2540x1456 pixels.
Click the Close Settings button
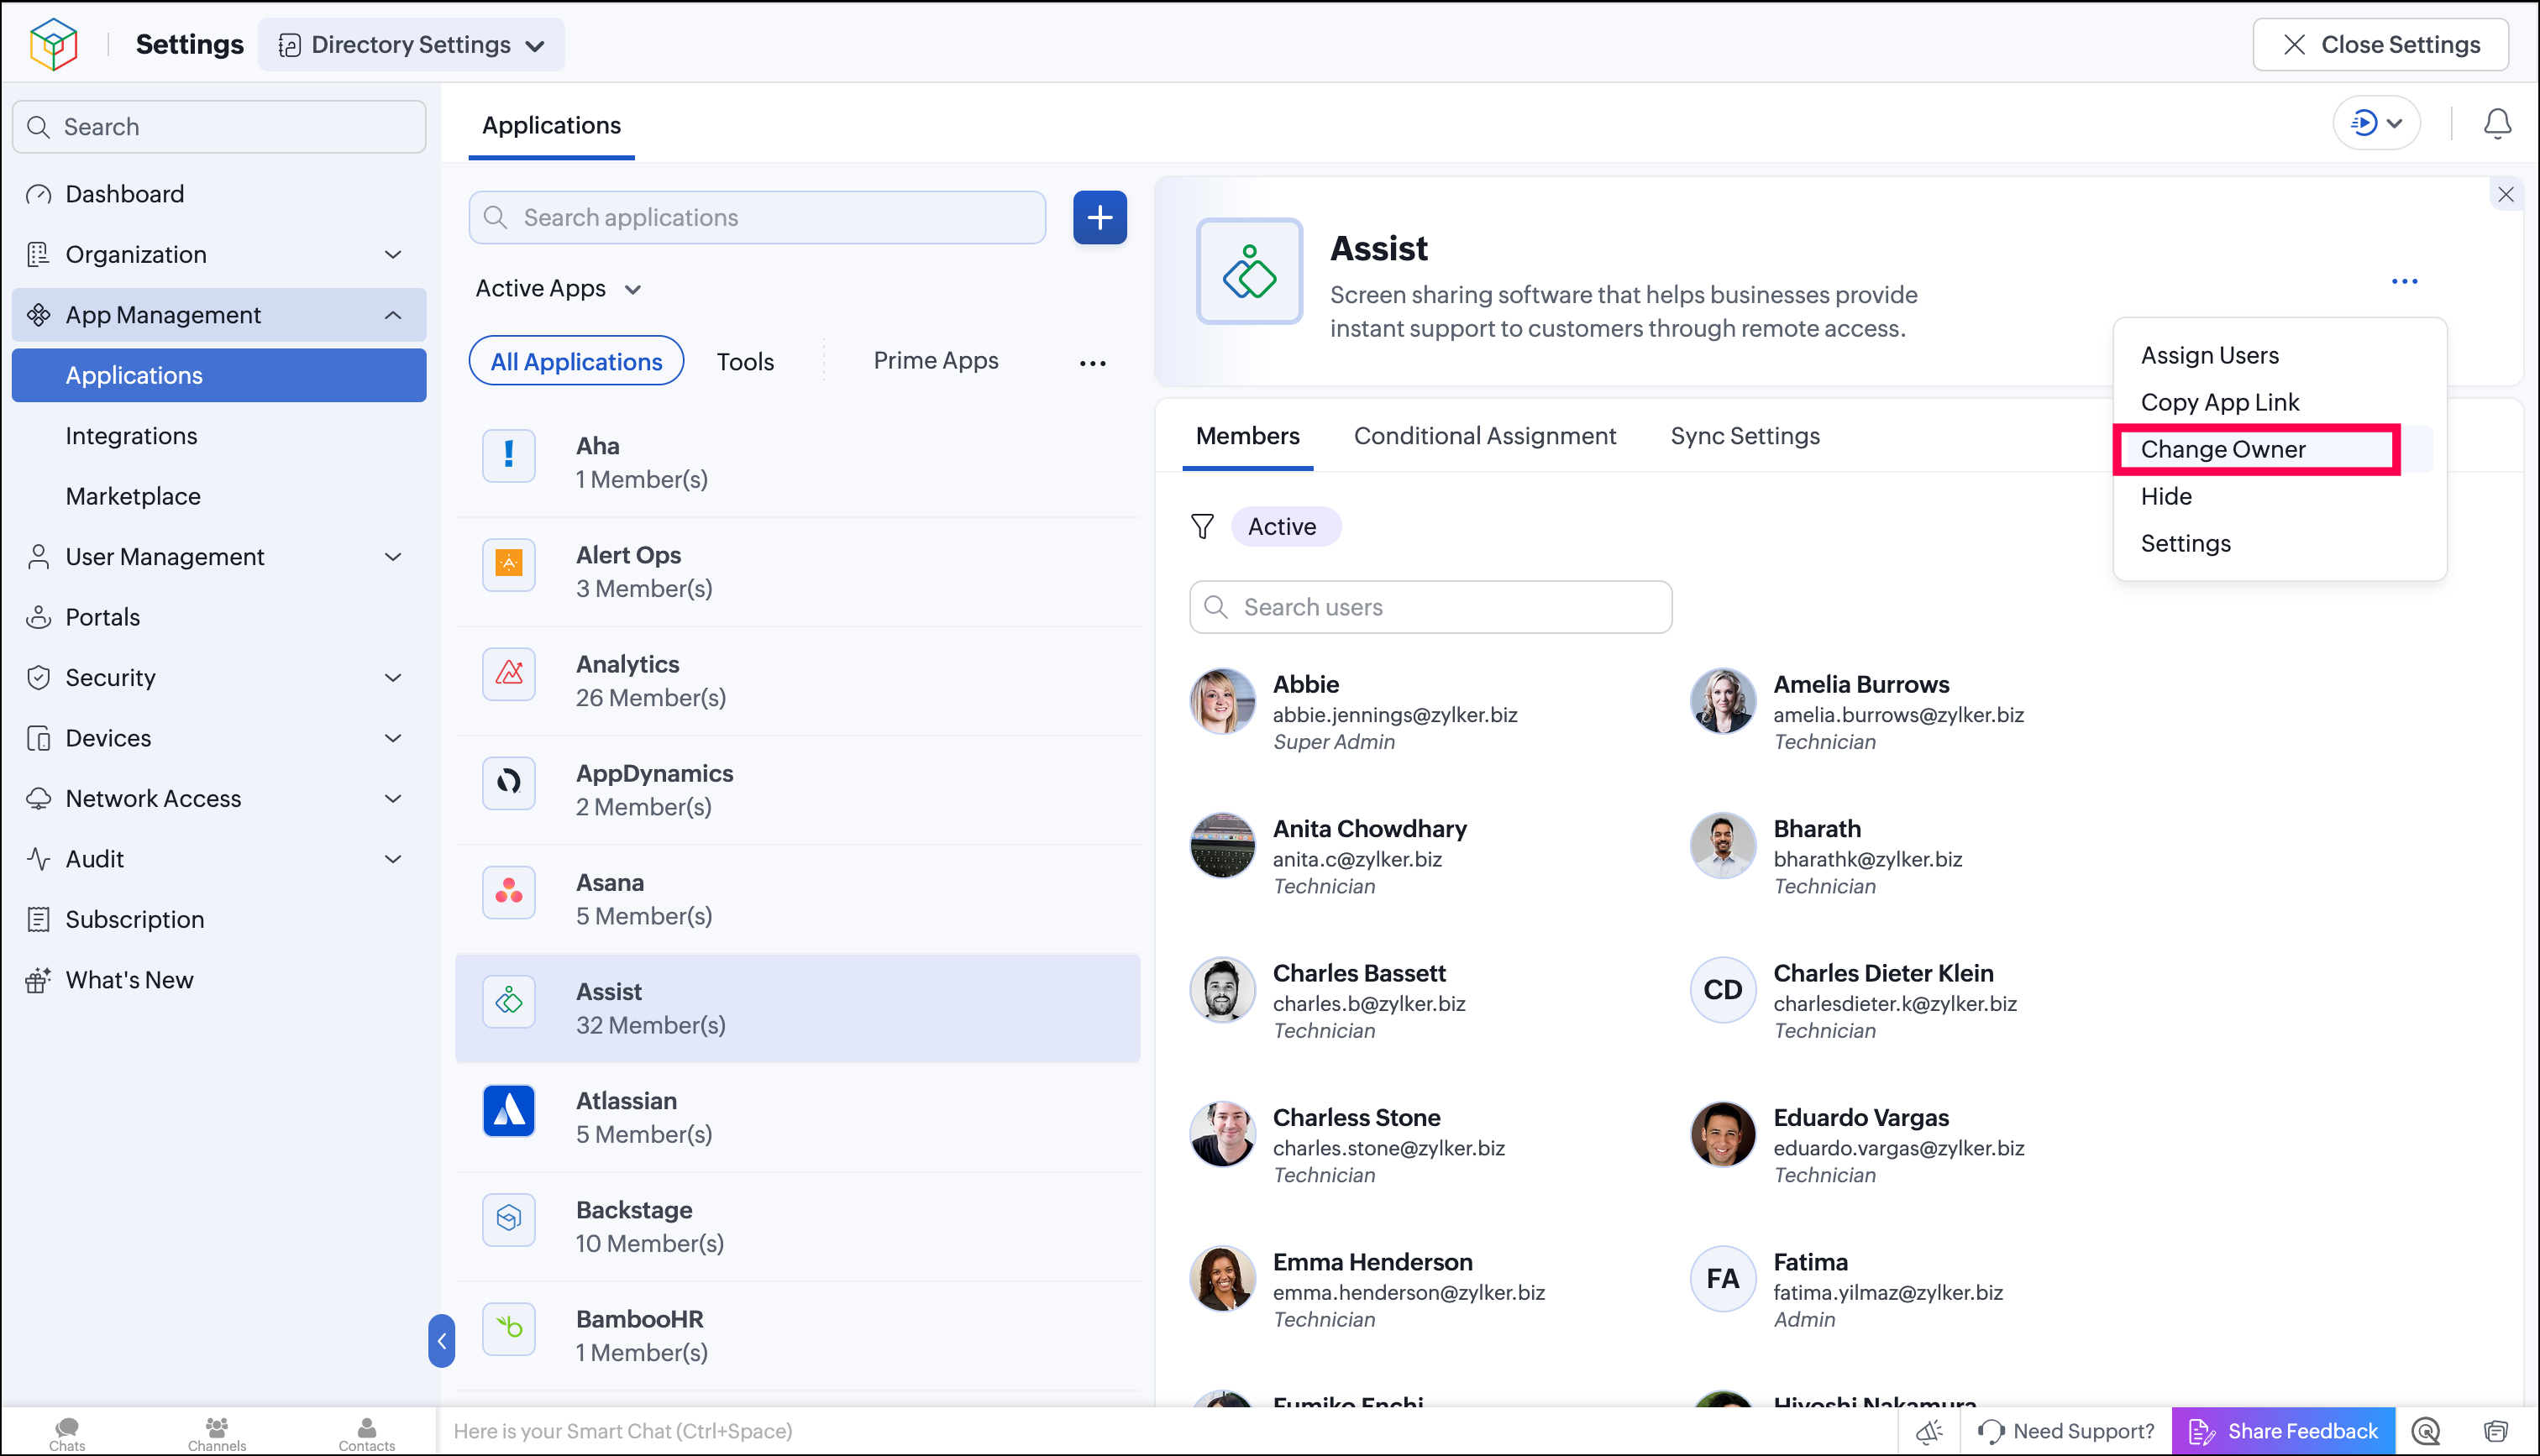pos(2380,45)
